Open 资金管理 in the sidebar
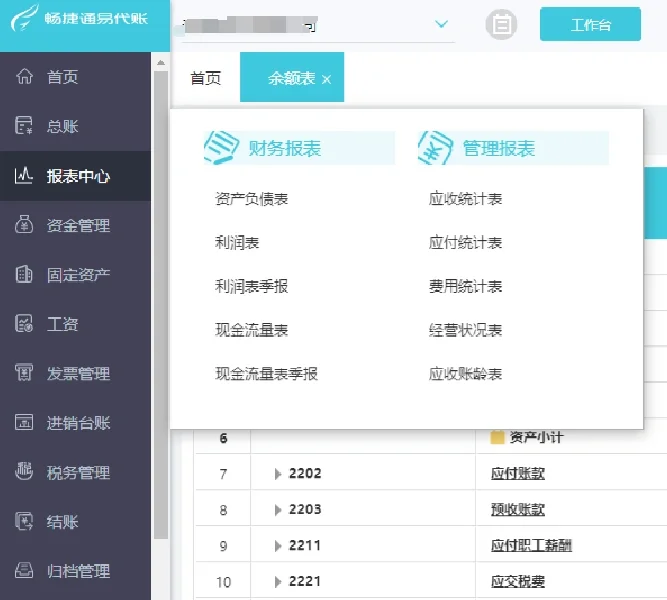 tap(75, 225)
